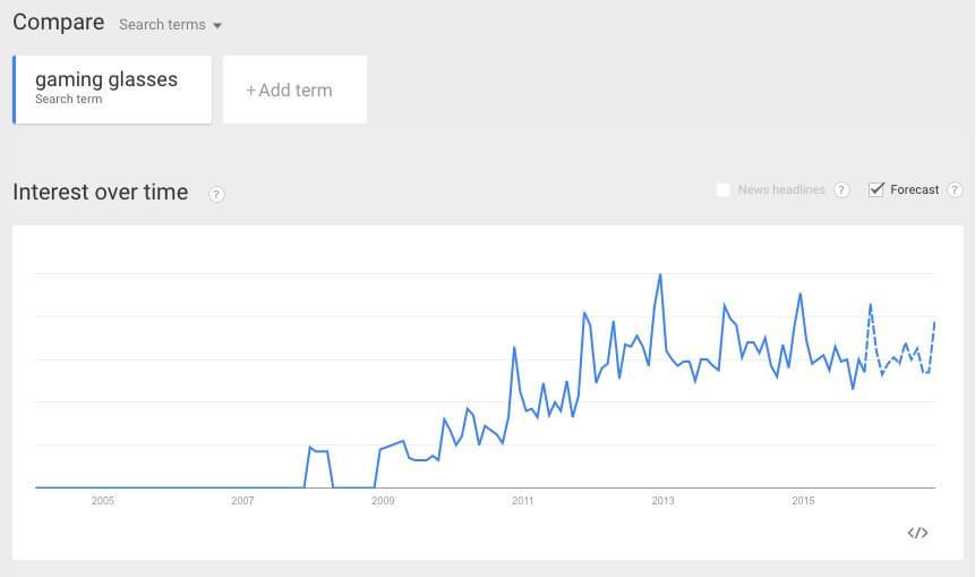Open the embed code icon below the chart
The image size is (977, 577).
(917, 533)
